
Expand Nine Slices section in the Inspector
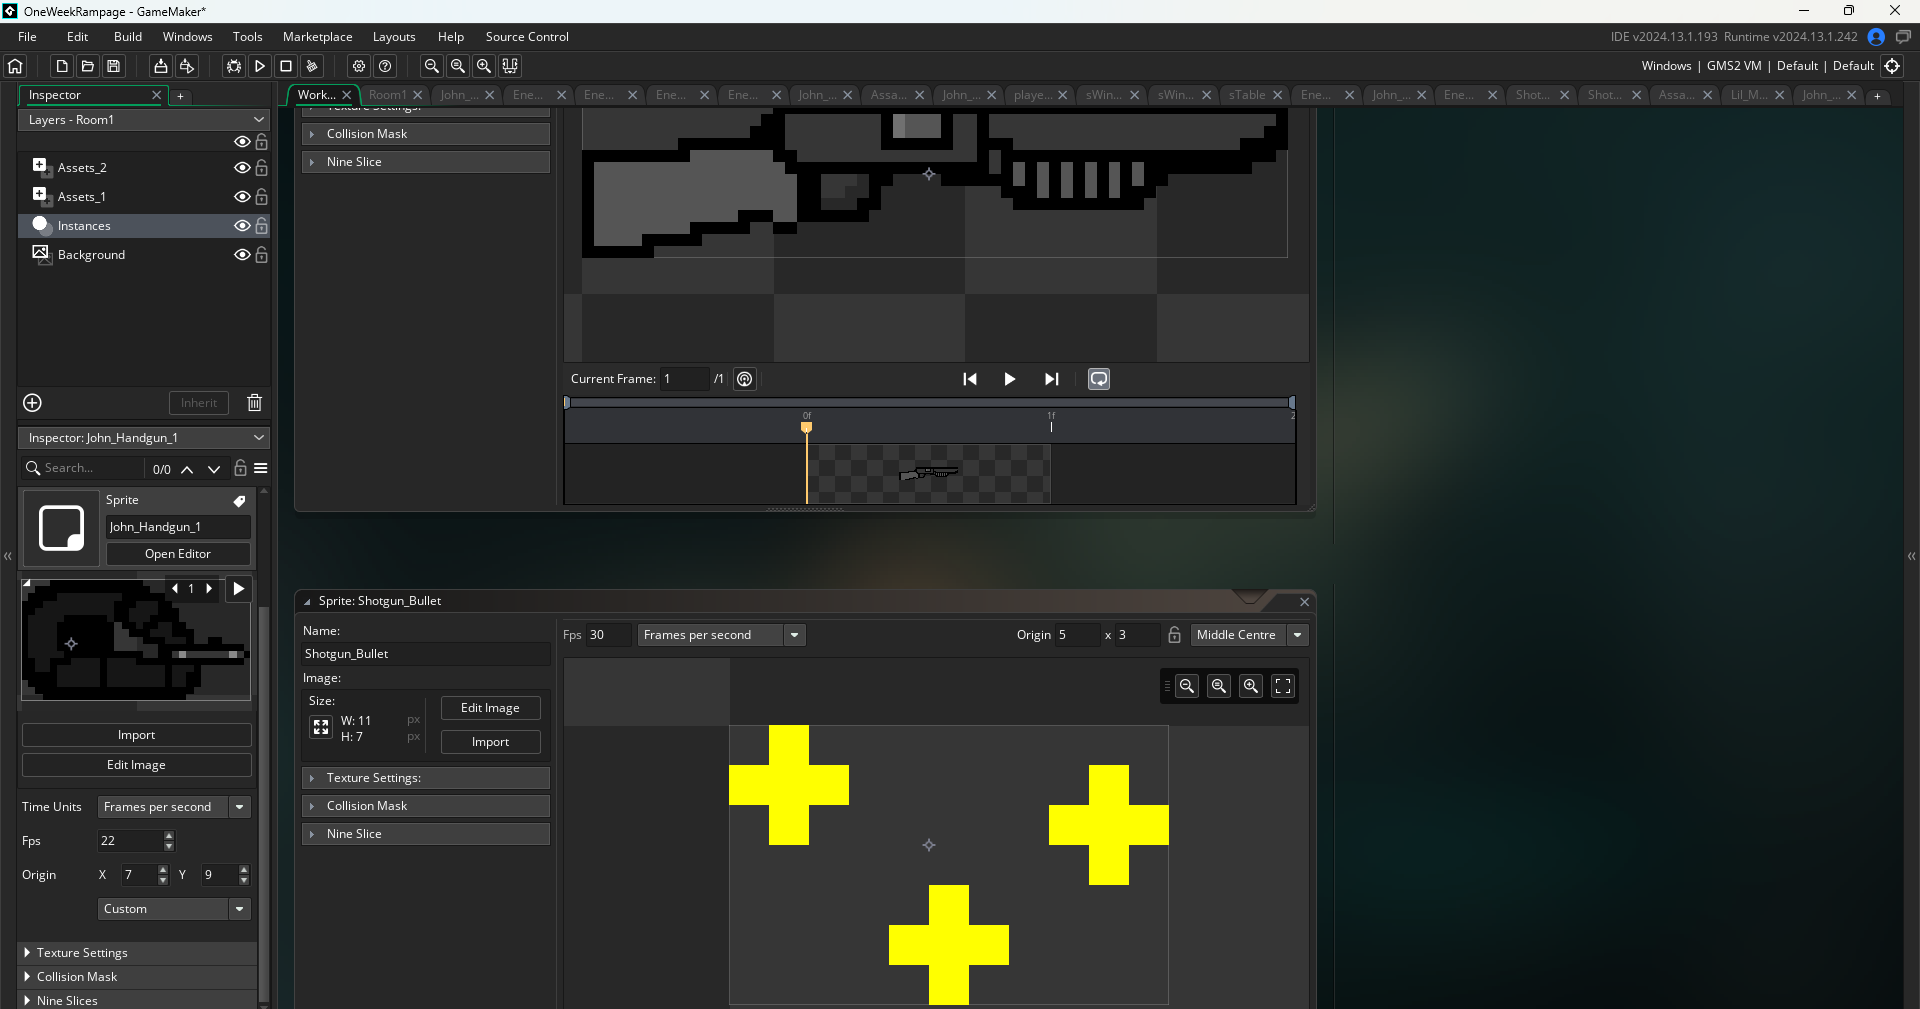click(138, 1000)
